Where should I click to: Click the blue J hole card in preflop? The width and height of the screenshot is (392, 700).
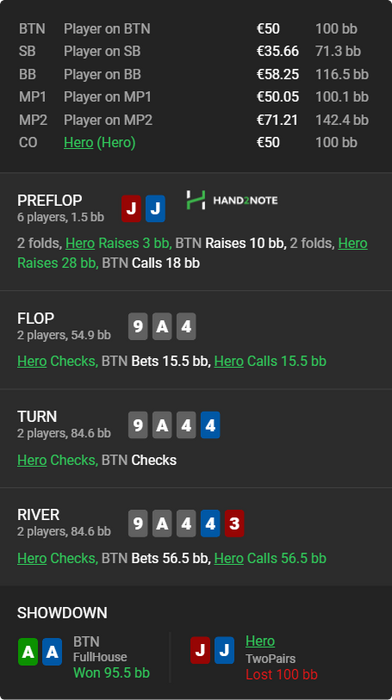(x=155, y=208)
